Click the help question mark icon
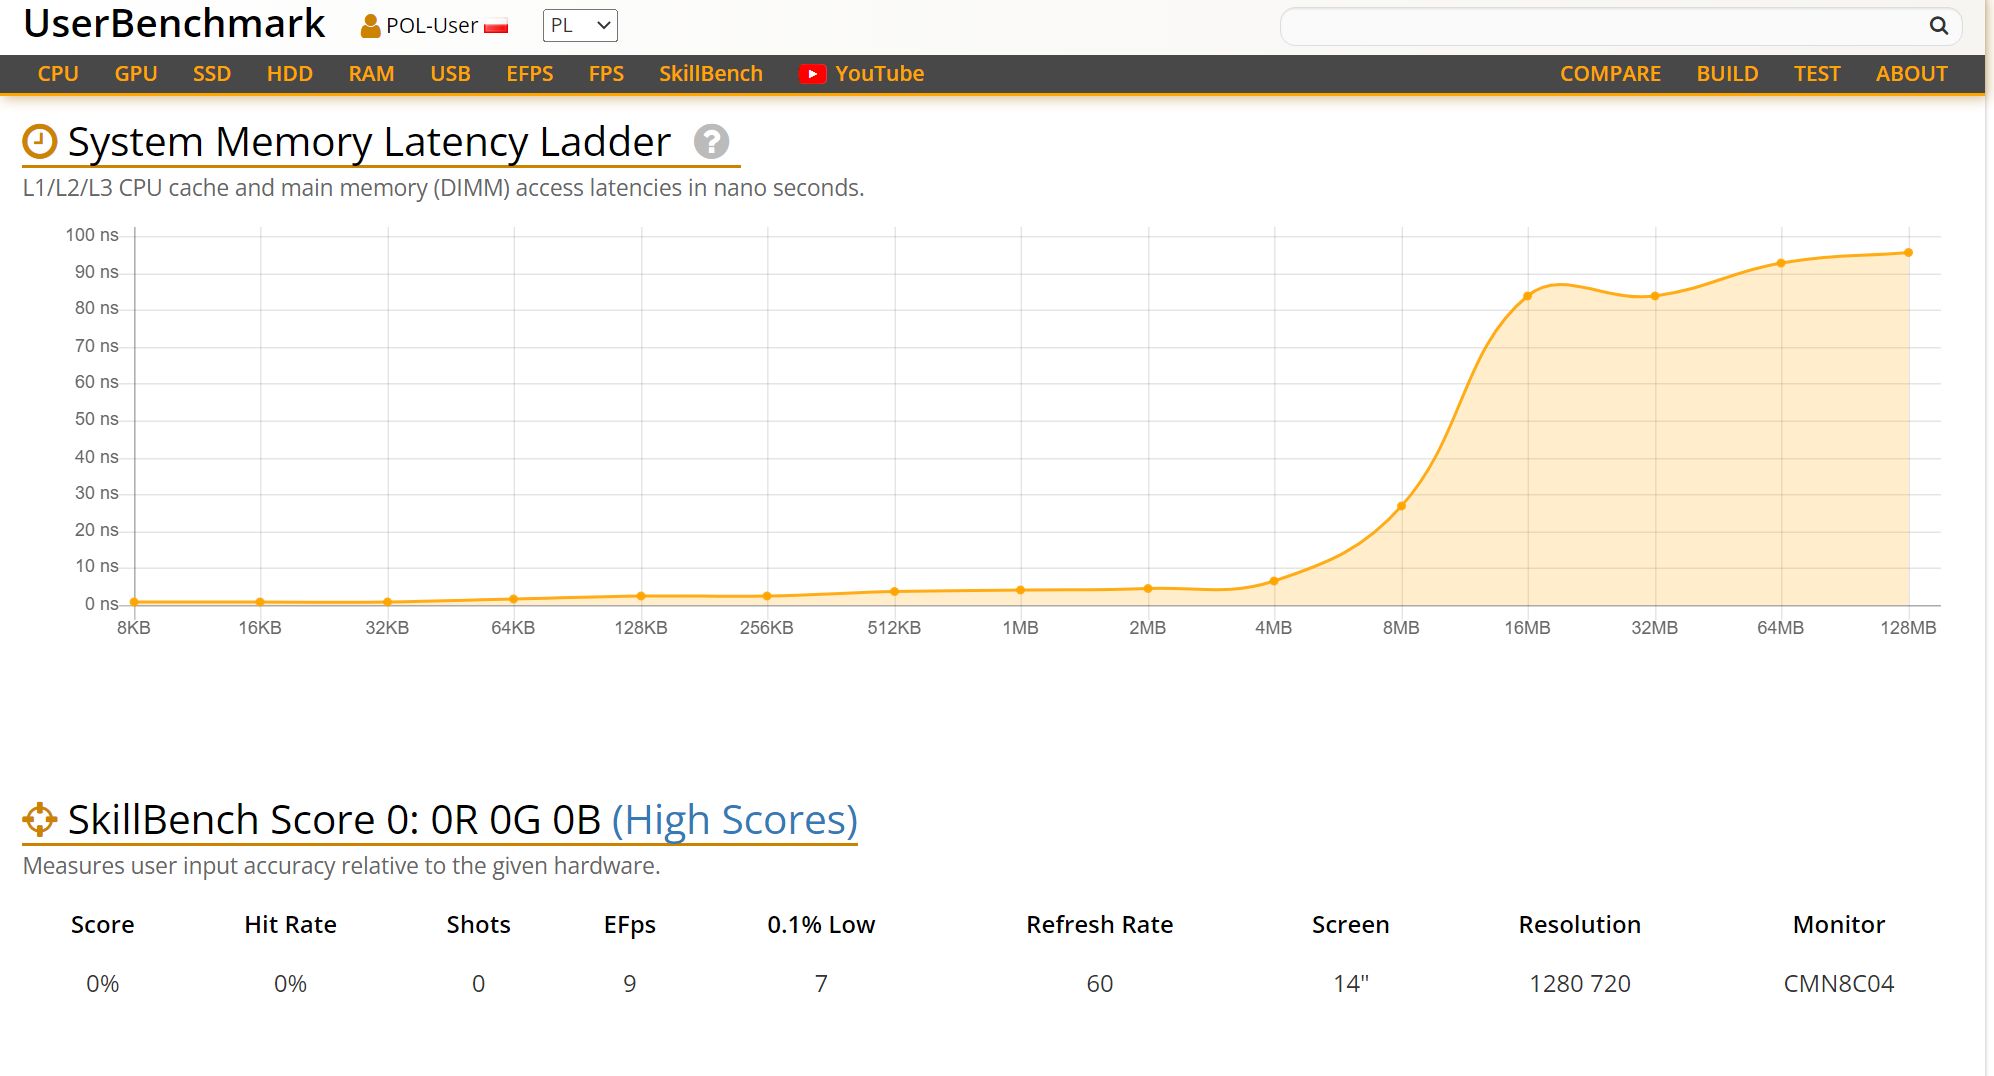The image size is (1994, 1076). pyautogui.click(x=711, y=142)
